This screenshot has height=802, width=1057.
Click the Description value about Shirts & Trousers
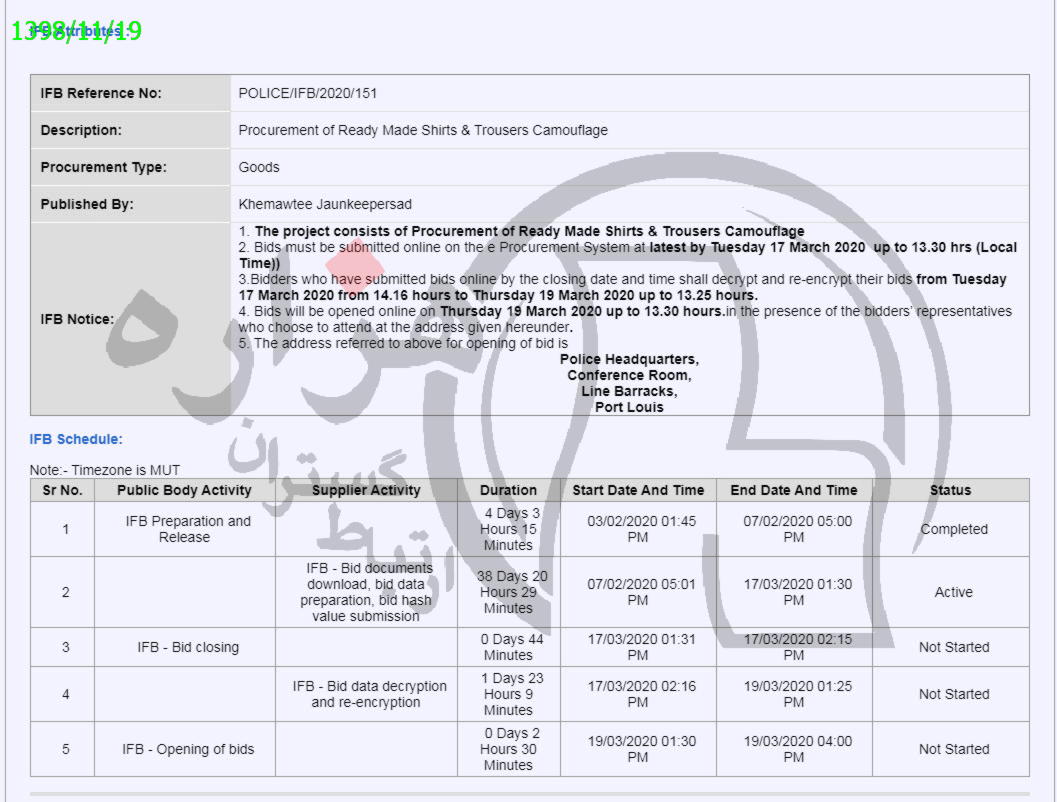(422, 130)
